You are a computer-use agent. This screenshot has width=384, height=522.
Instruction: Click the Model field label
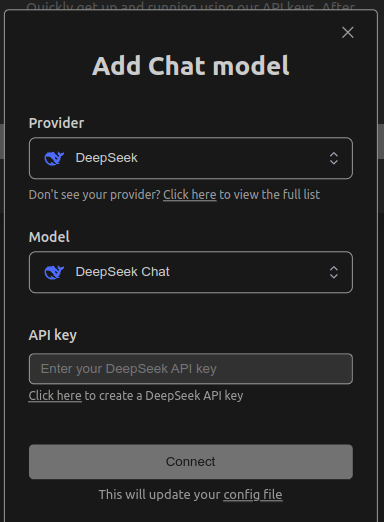[49, 237]
